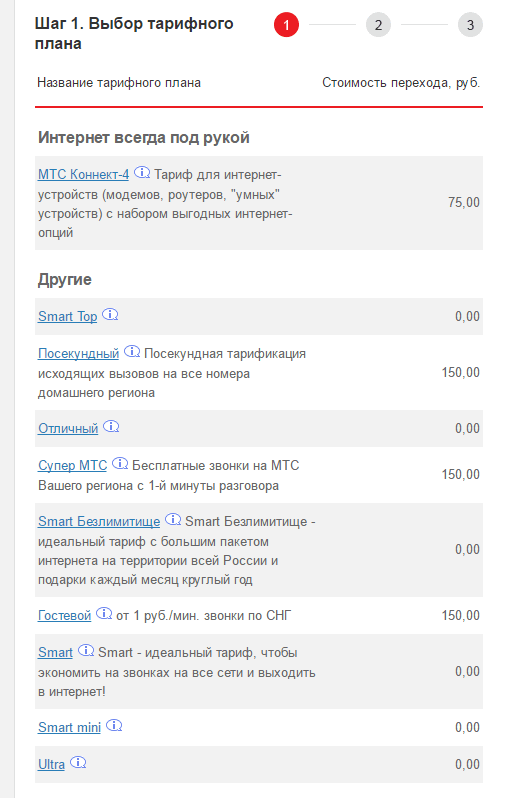Click info icon next to Ultra
Screen dimensions: 514x798
tap(78, 763)
